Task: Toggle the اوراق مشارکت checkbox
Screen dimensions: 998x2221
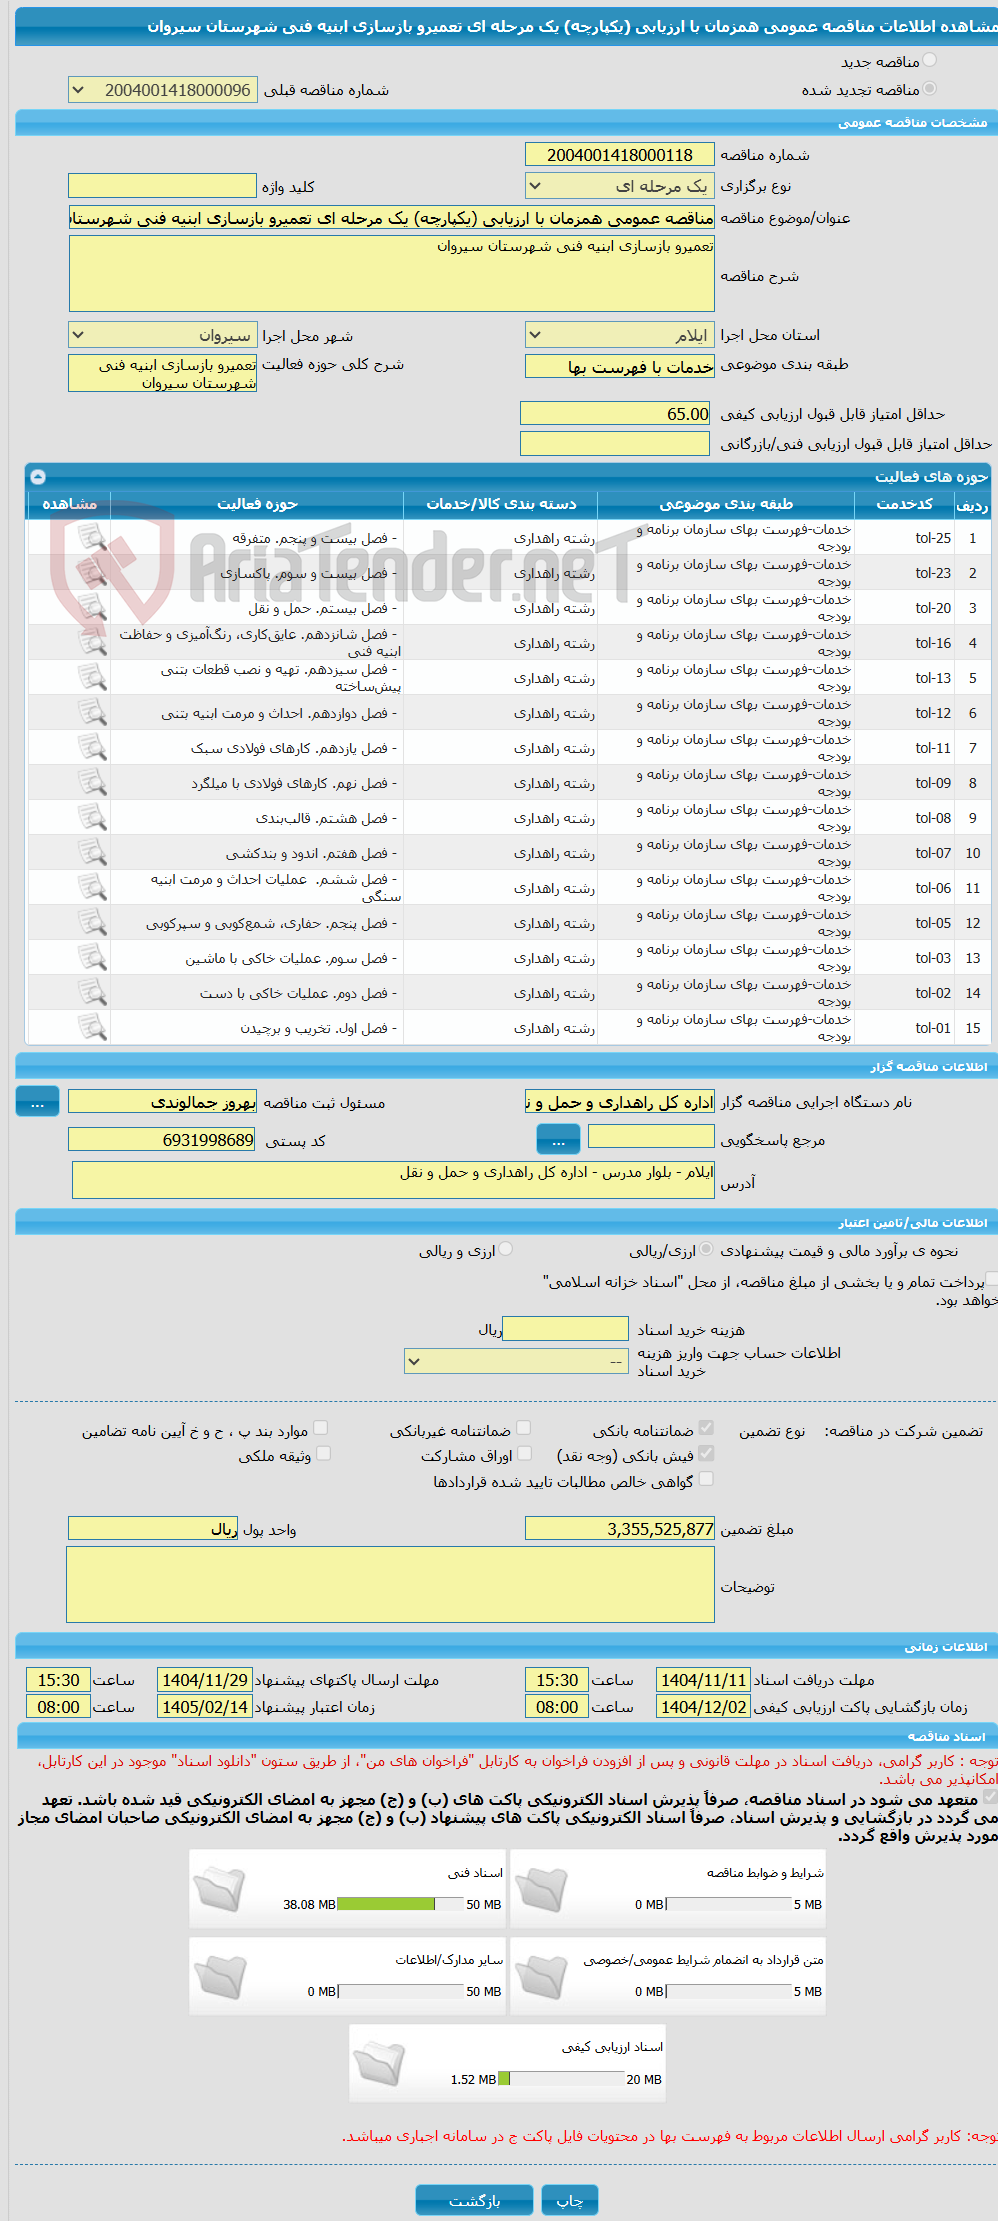Action: 524,1453
